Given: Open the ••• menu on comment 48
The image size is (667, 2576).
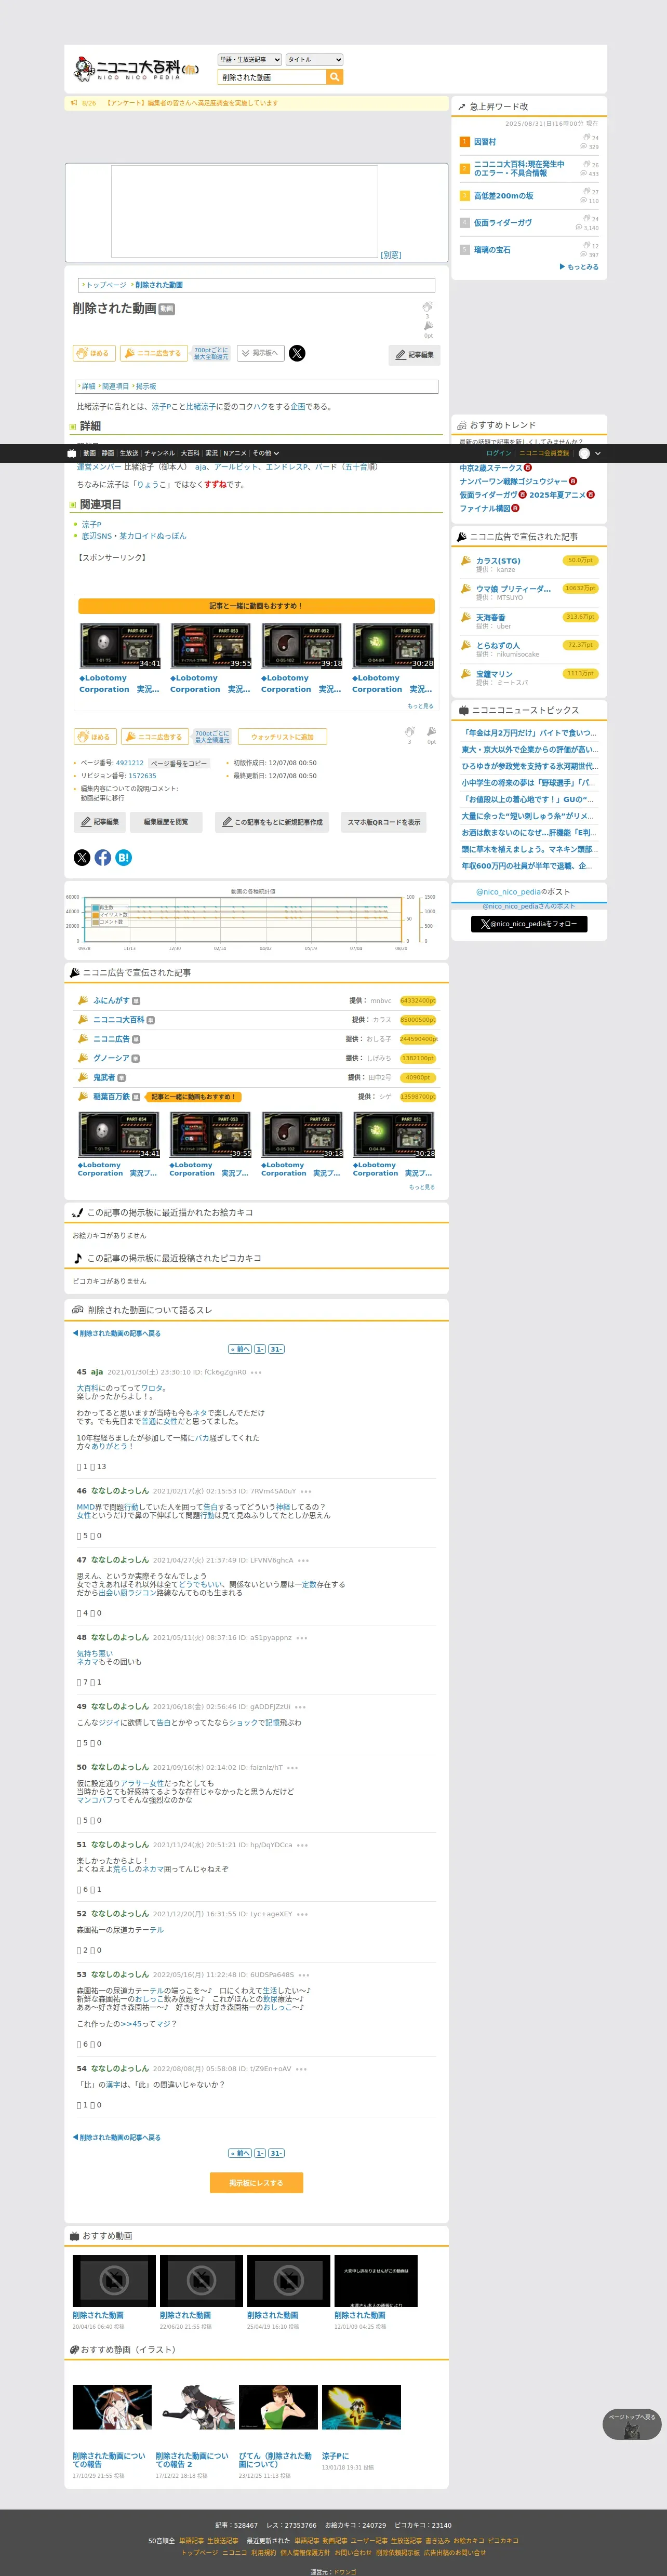Looking at the screenshot, I should (302, 1638).
